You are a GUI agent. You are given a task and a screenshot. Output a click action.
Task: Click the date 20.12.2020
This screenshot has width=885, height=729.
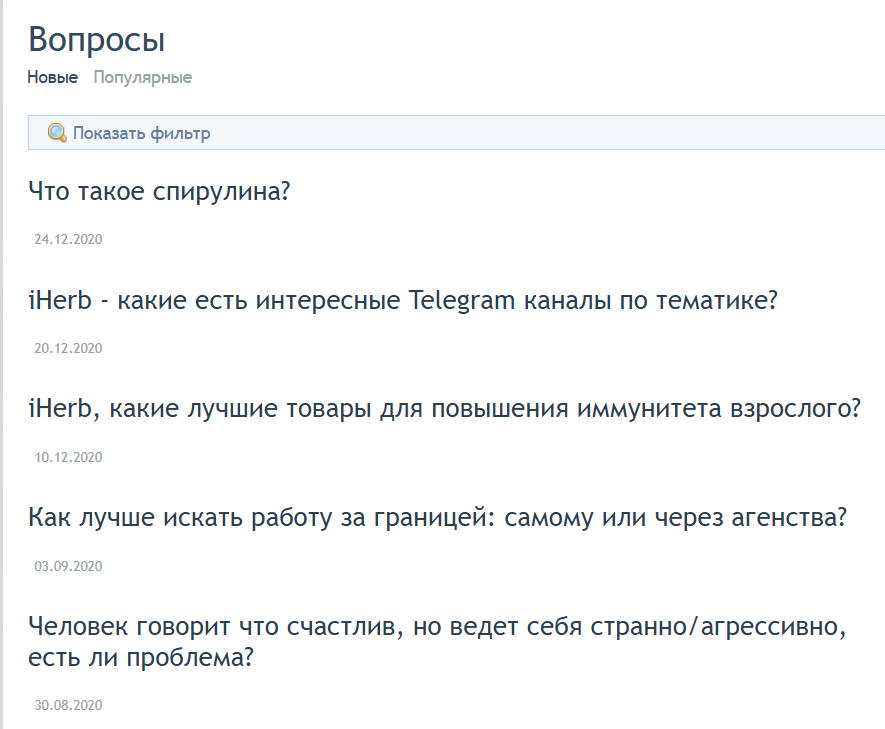68,348
